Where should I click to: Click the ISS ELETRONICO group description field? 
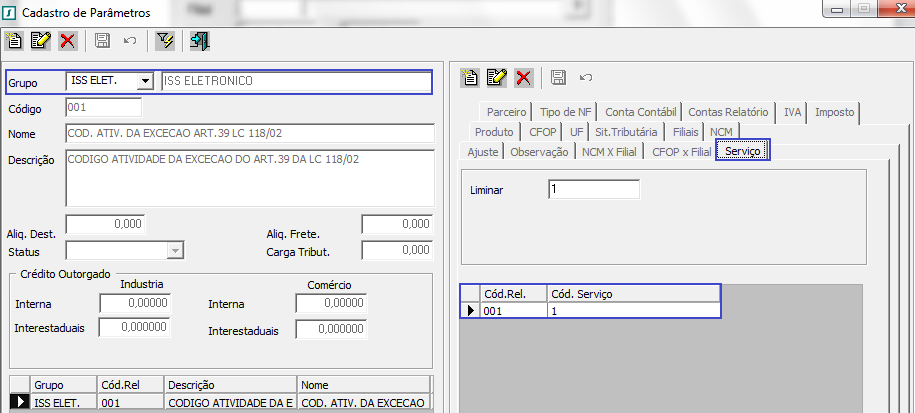coord(296,82)
